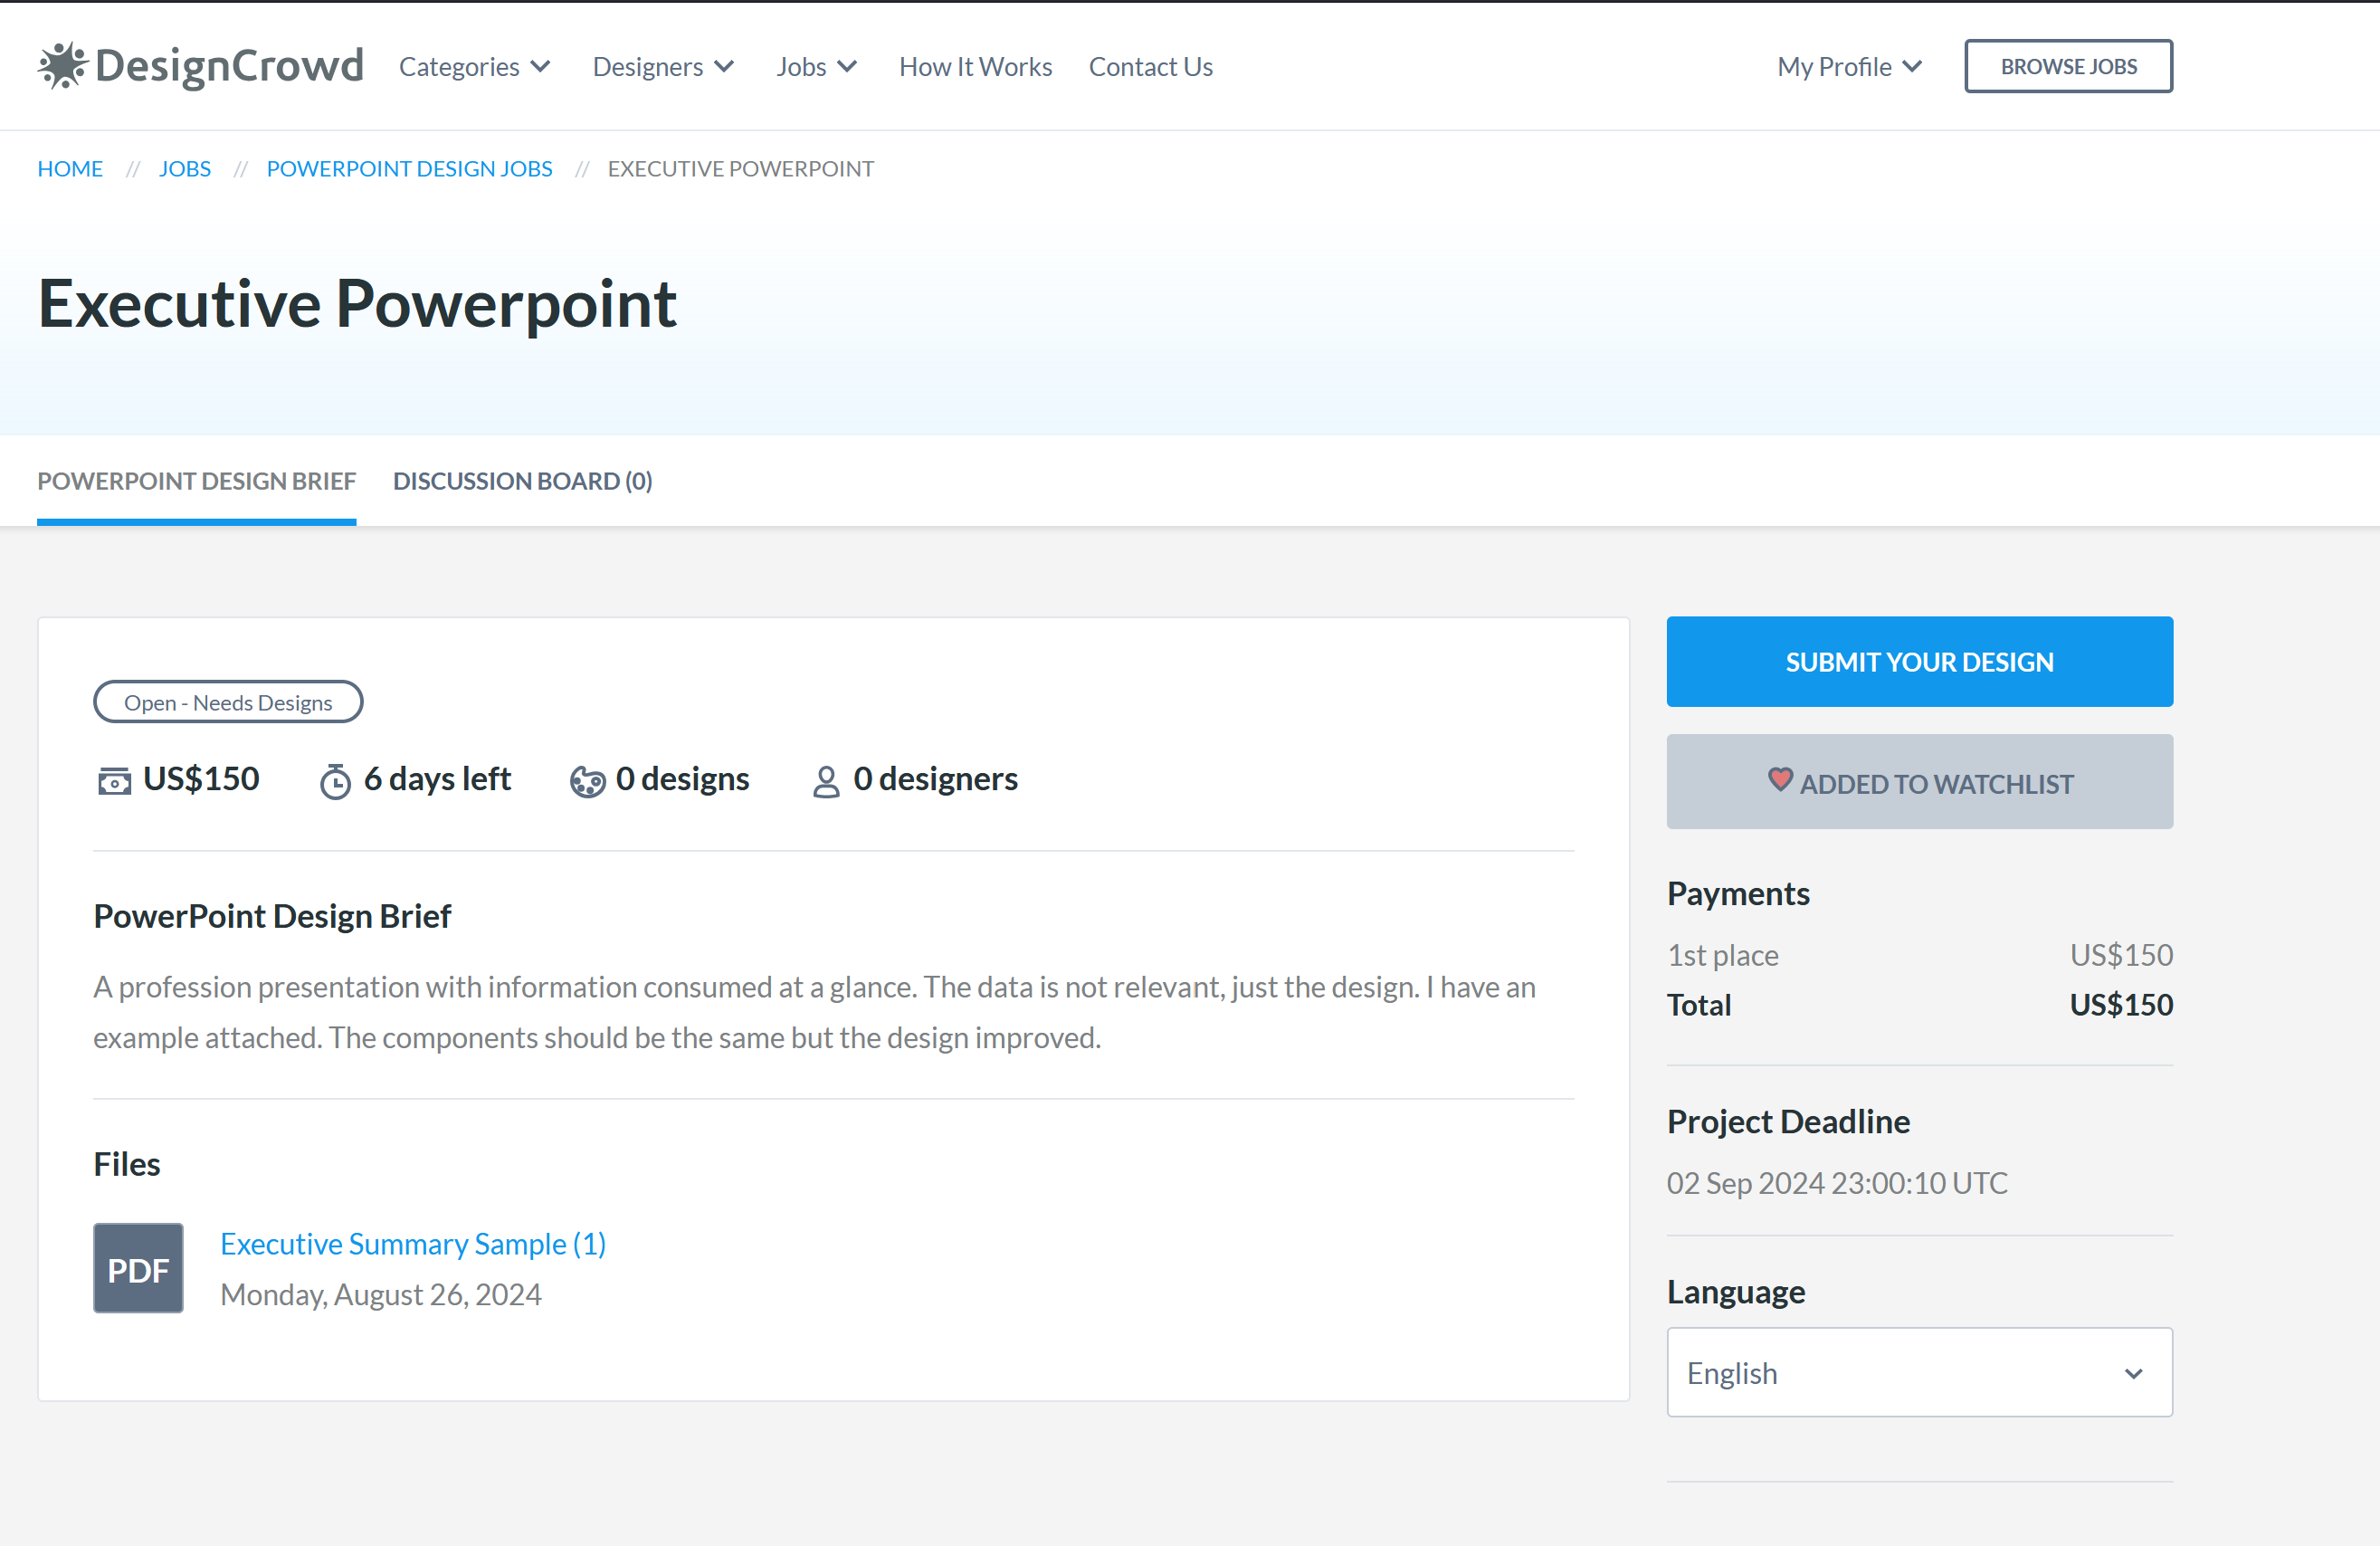The image size is (2380, 1546).
Task: Open the My Profile dropdown
Action: 1850,66
